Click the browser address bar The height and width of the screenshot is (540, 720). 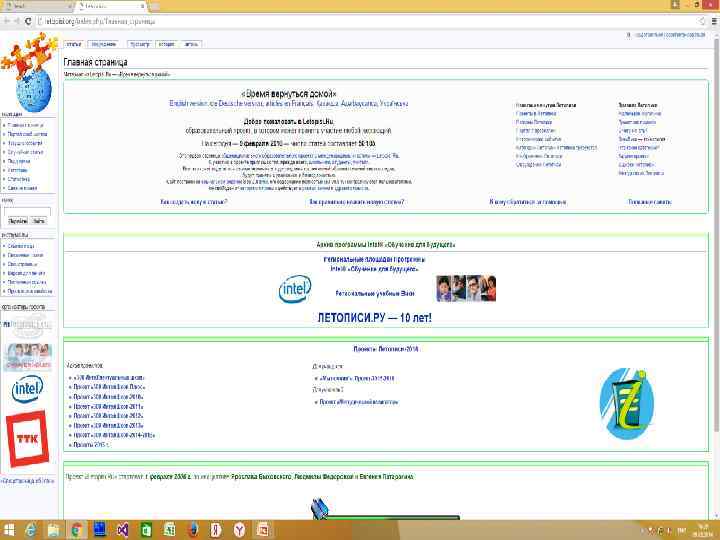pos(367,21)
